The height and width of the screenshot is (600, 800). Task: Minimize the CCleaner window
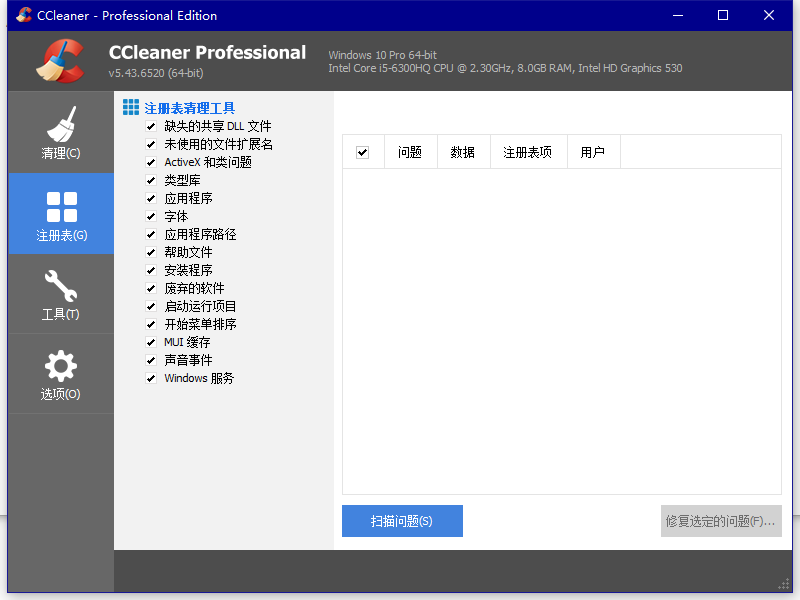[x=678, y=15]
